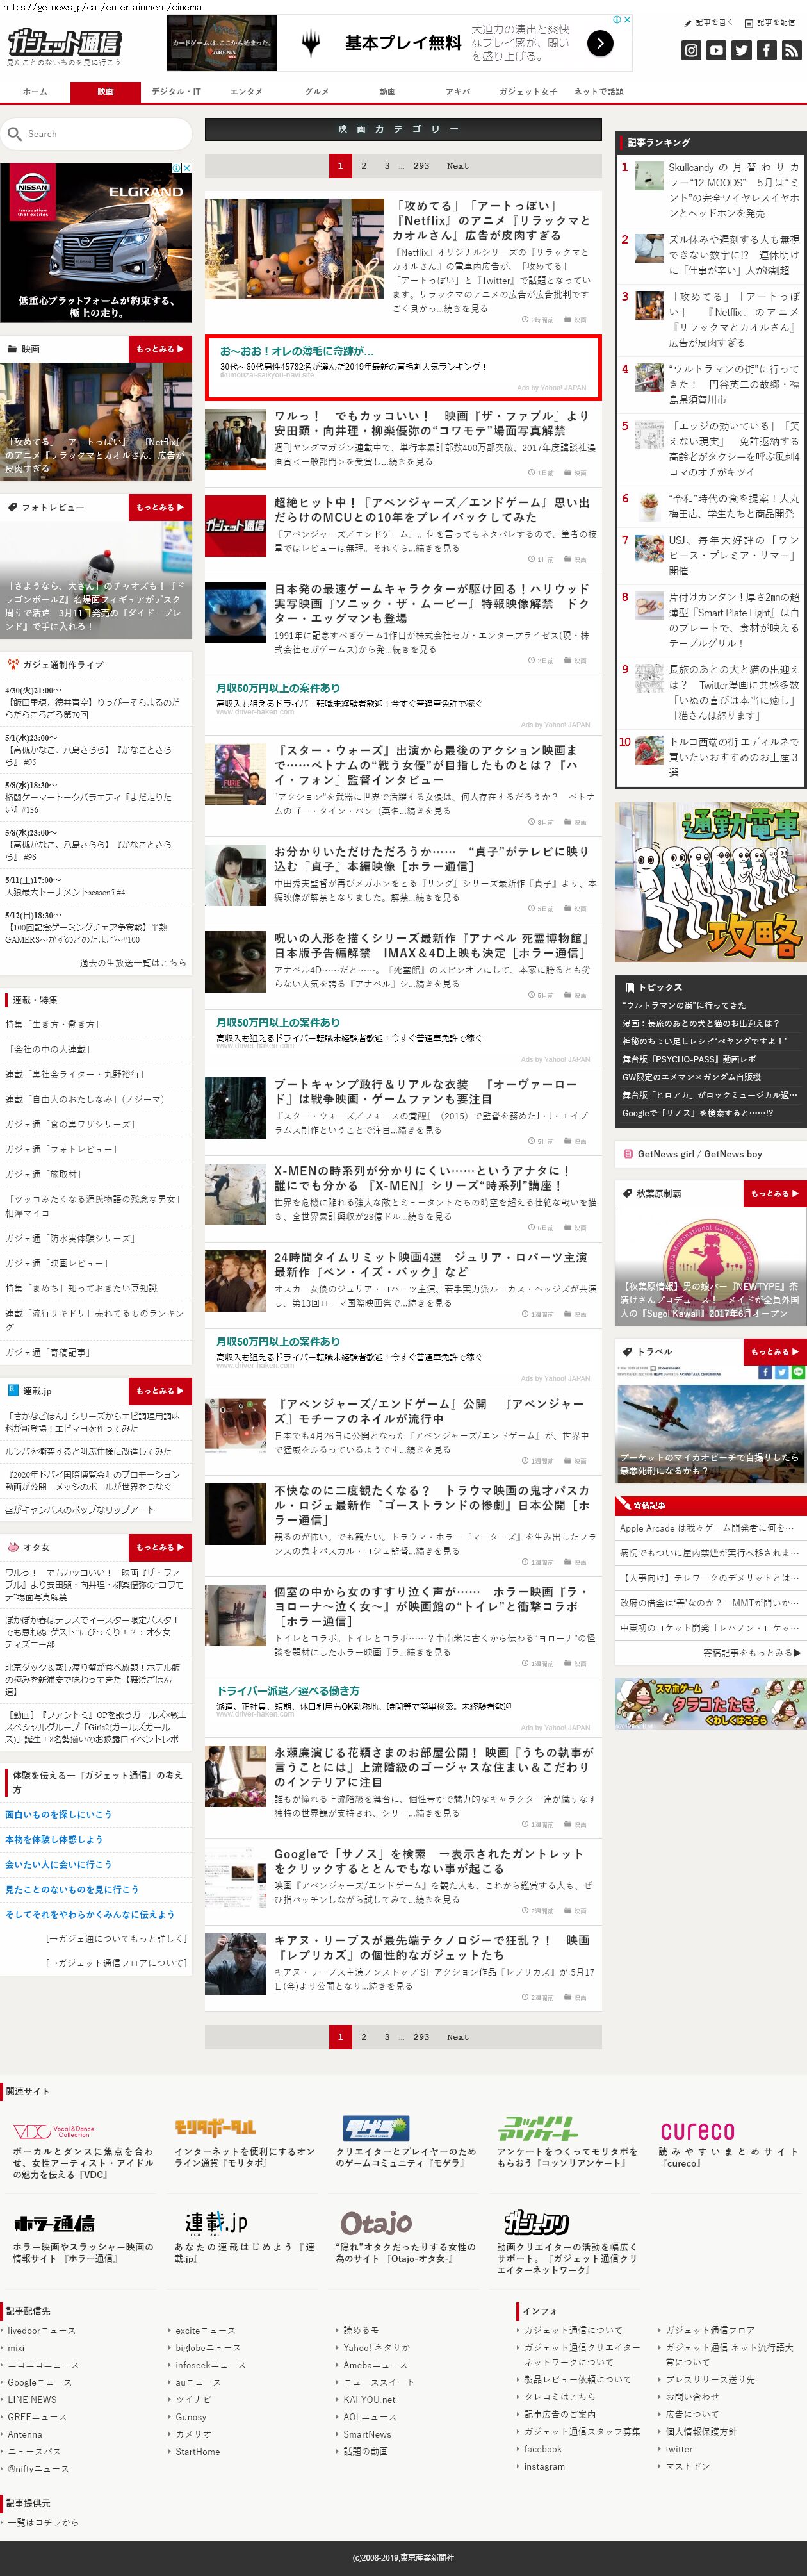Click the livedoorニュース footer link

pos(41,2330)
